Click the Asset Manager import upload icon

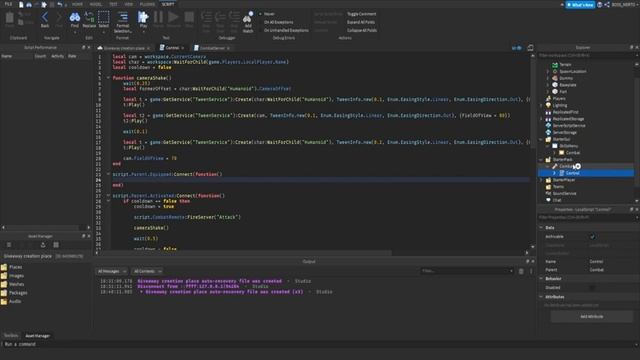click(x=43, y=245)
